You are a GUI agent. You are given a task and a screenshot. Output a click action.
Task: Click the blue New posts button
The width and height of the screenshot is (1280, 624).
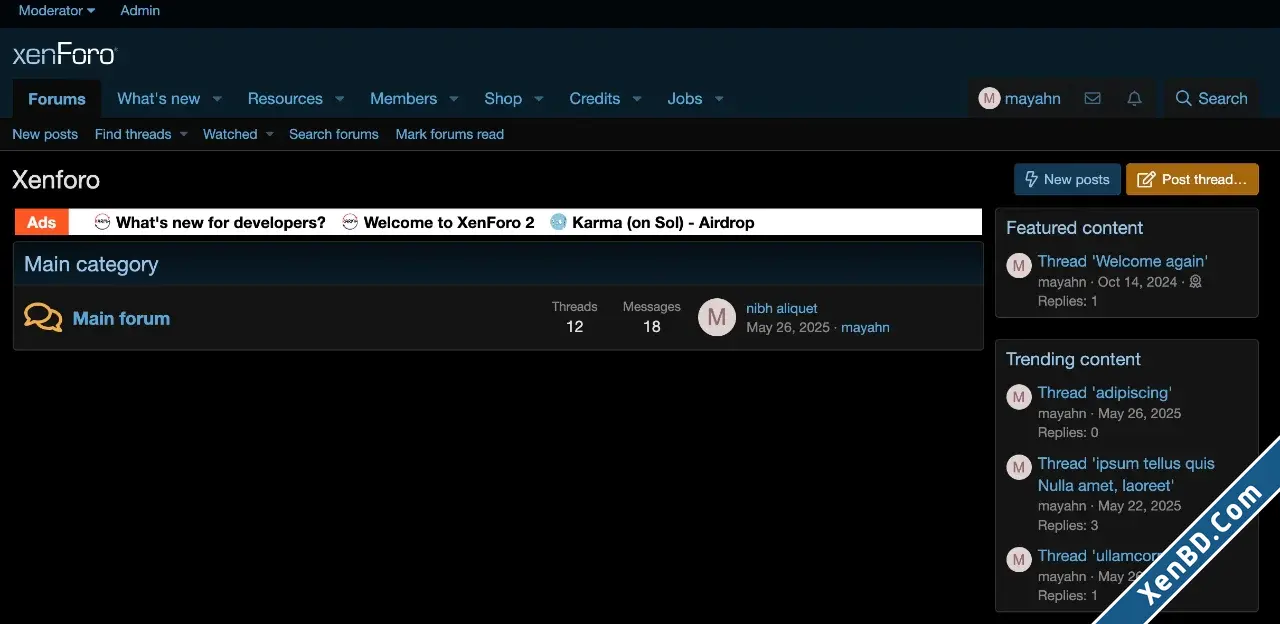click(1067, 179)
